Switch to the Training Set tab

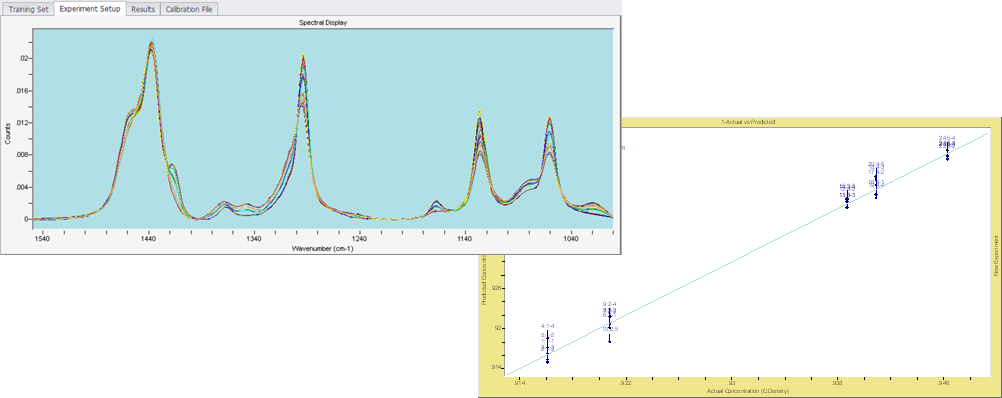[27, 10]
